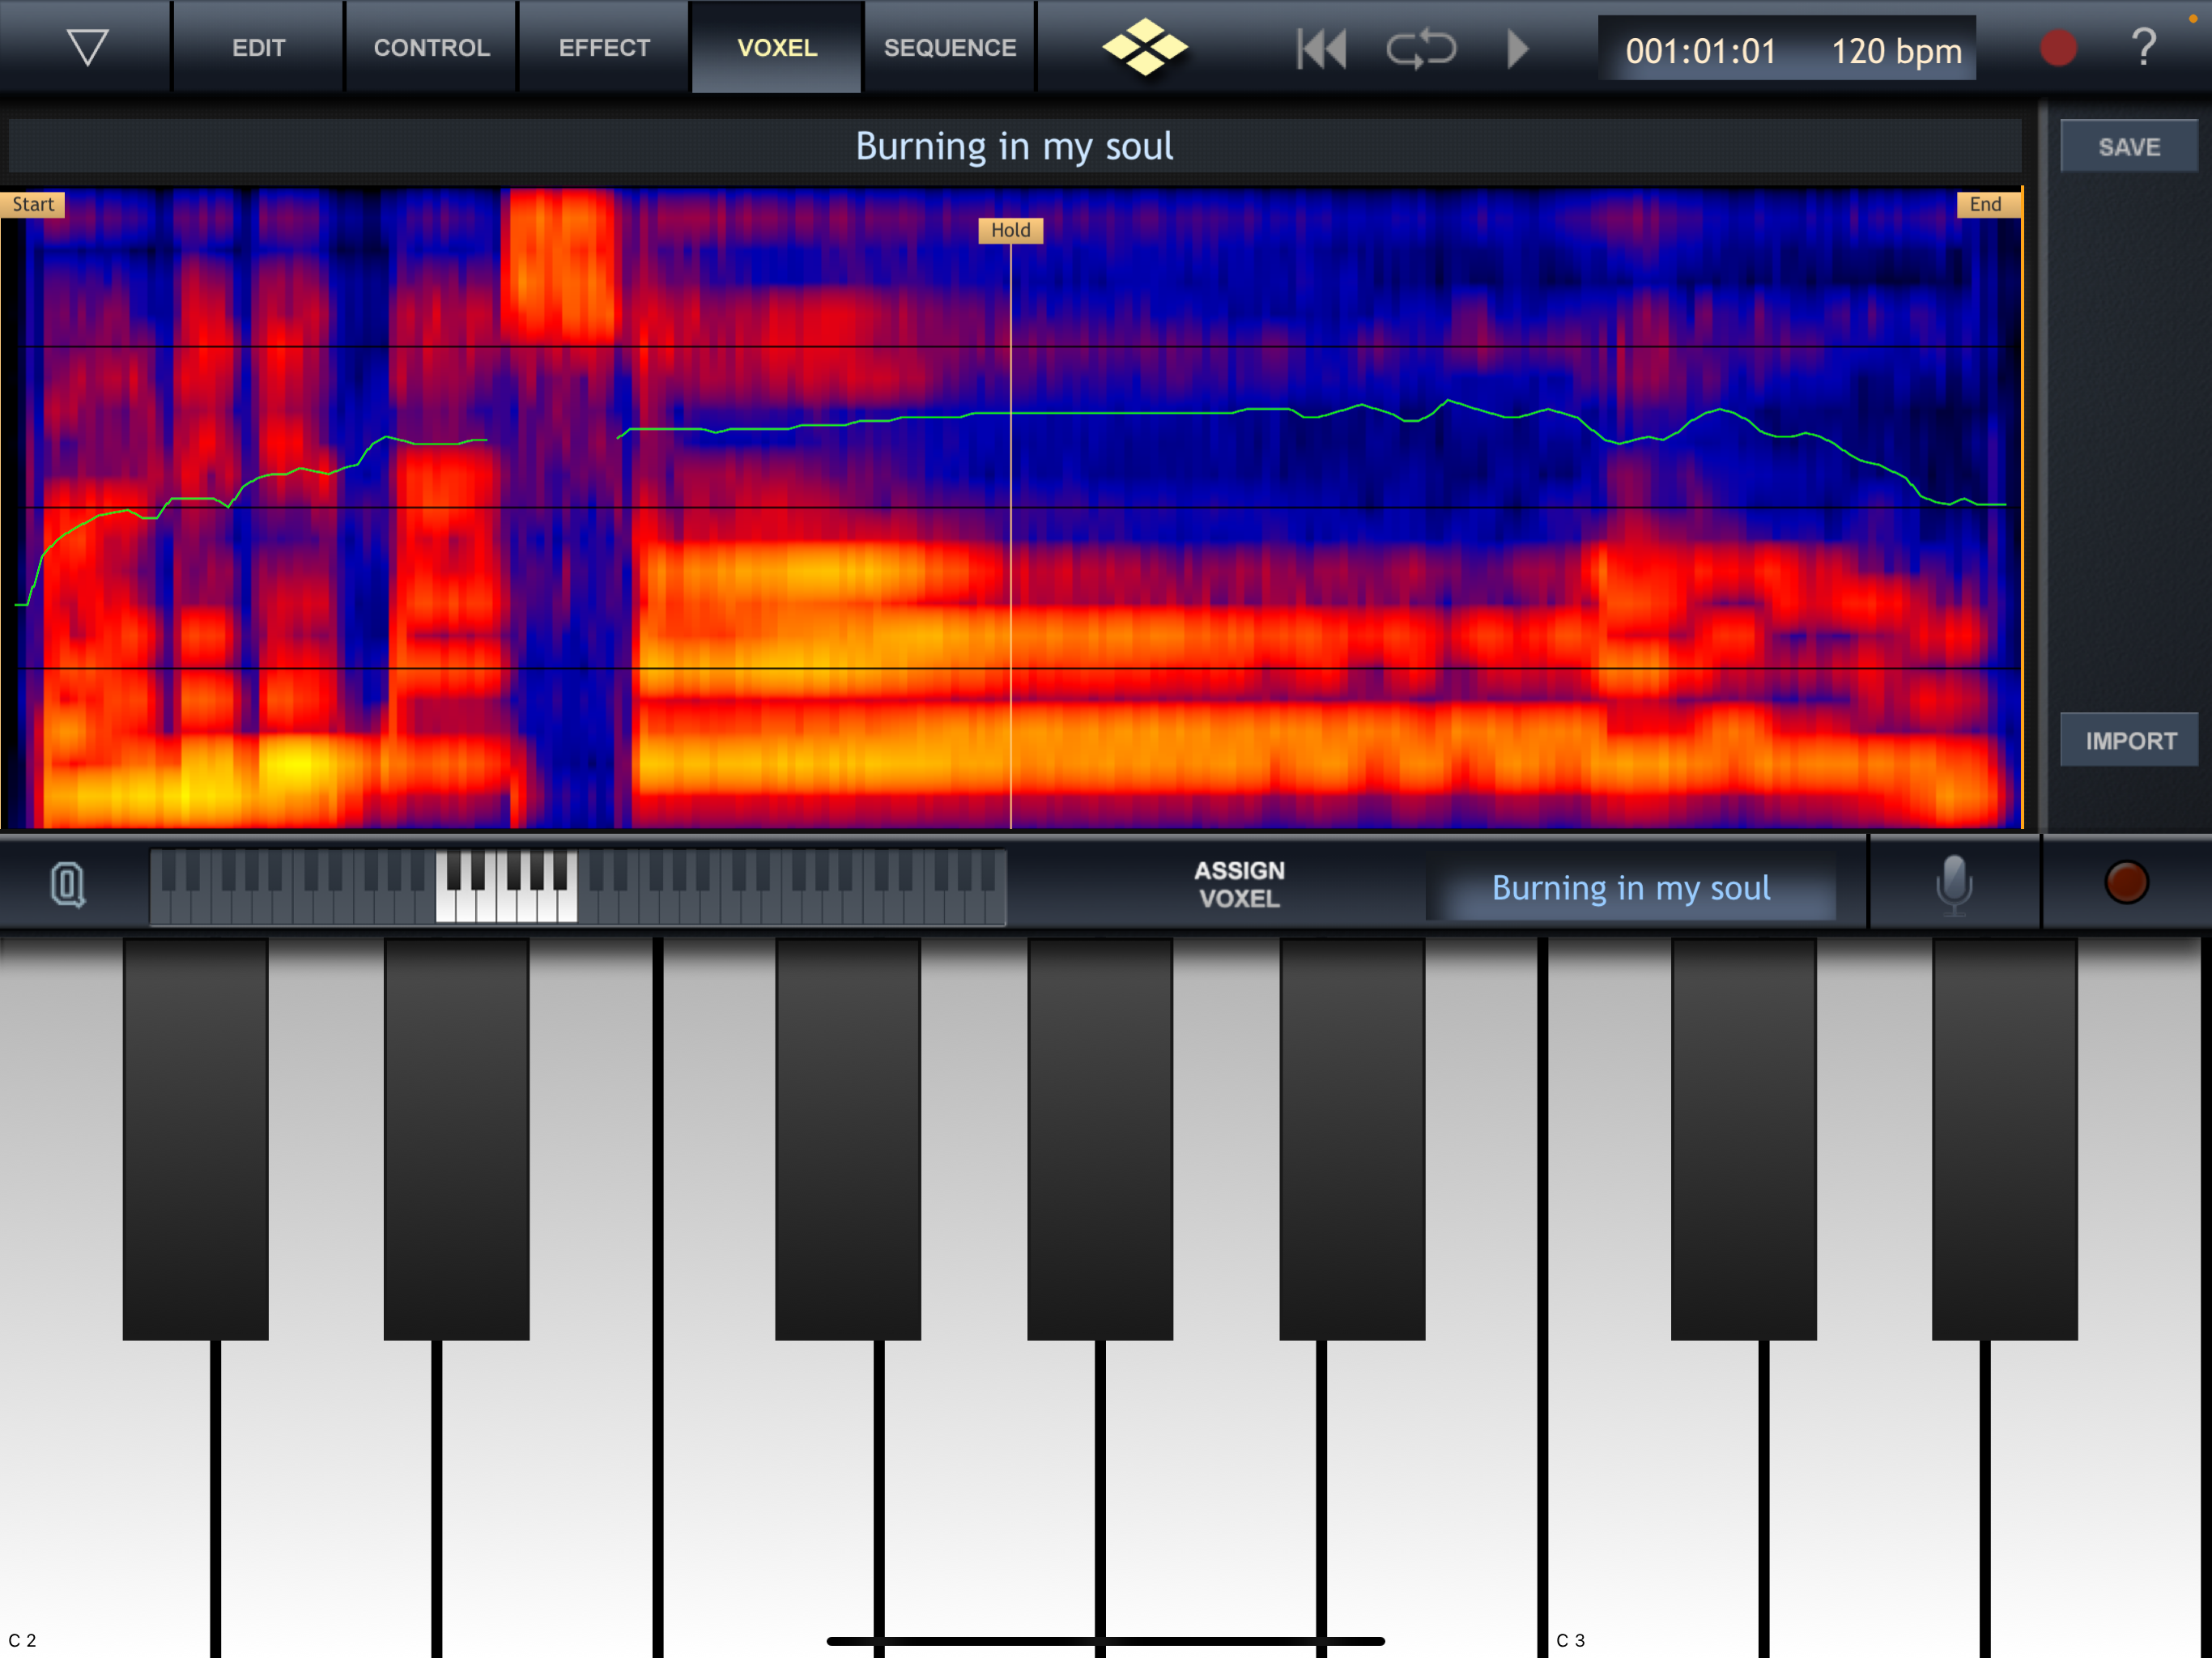Select the Hold marker on spectrogram
The image size is (2212, 1658).
tap(1010, 230)
